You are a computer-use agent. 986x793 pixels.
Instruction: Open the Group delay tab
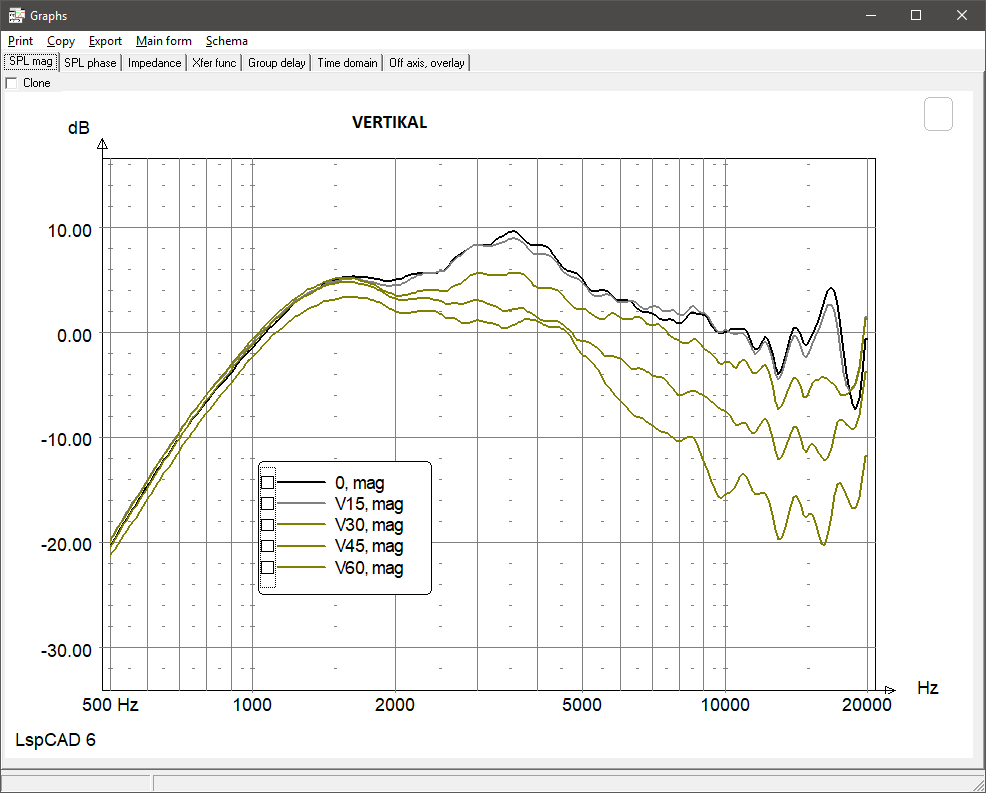(x=277, y=63)
